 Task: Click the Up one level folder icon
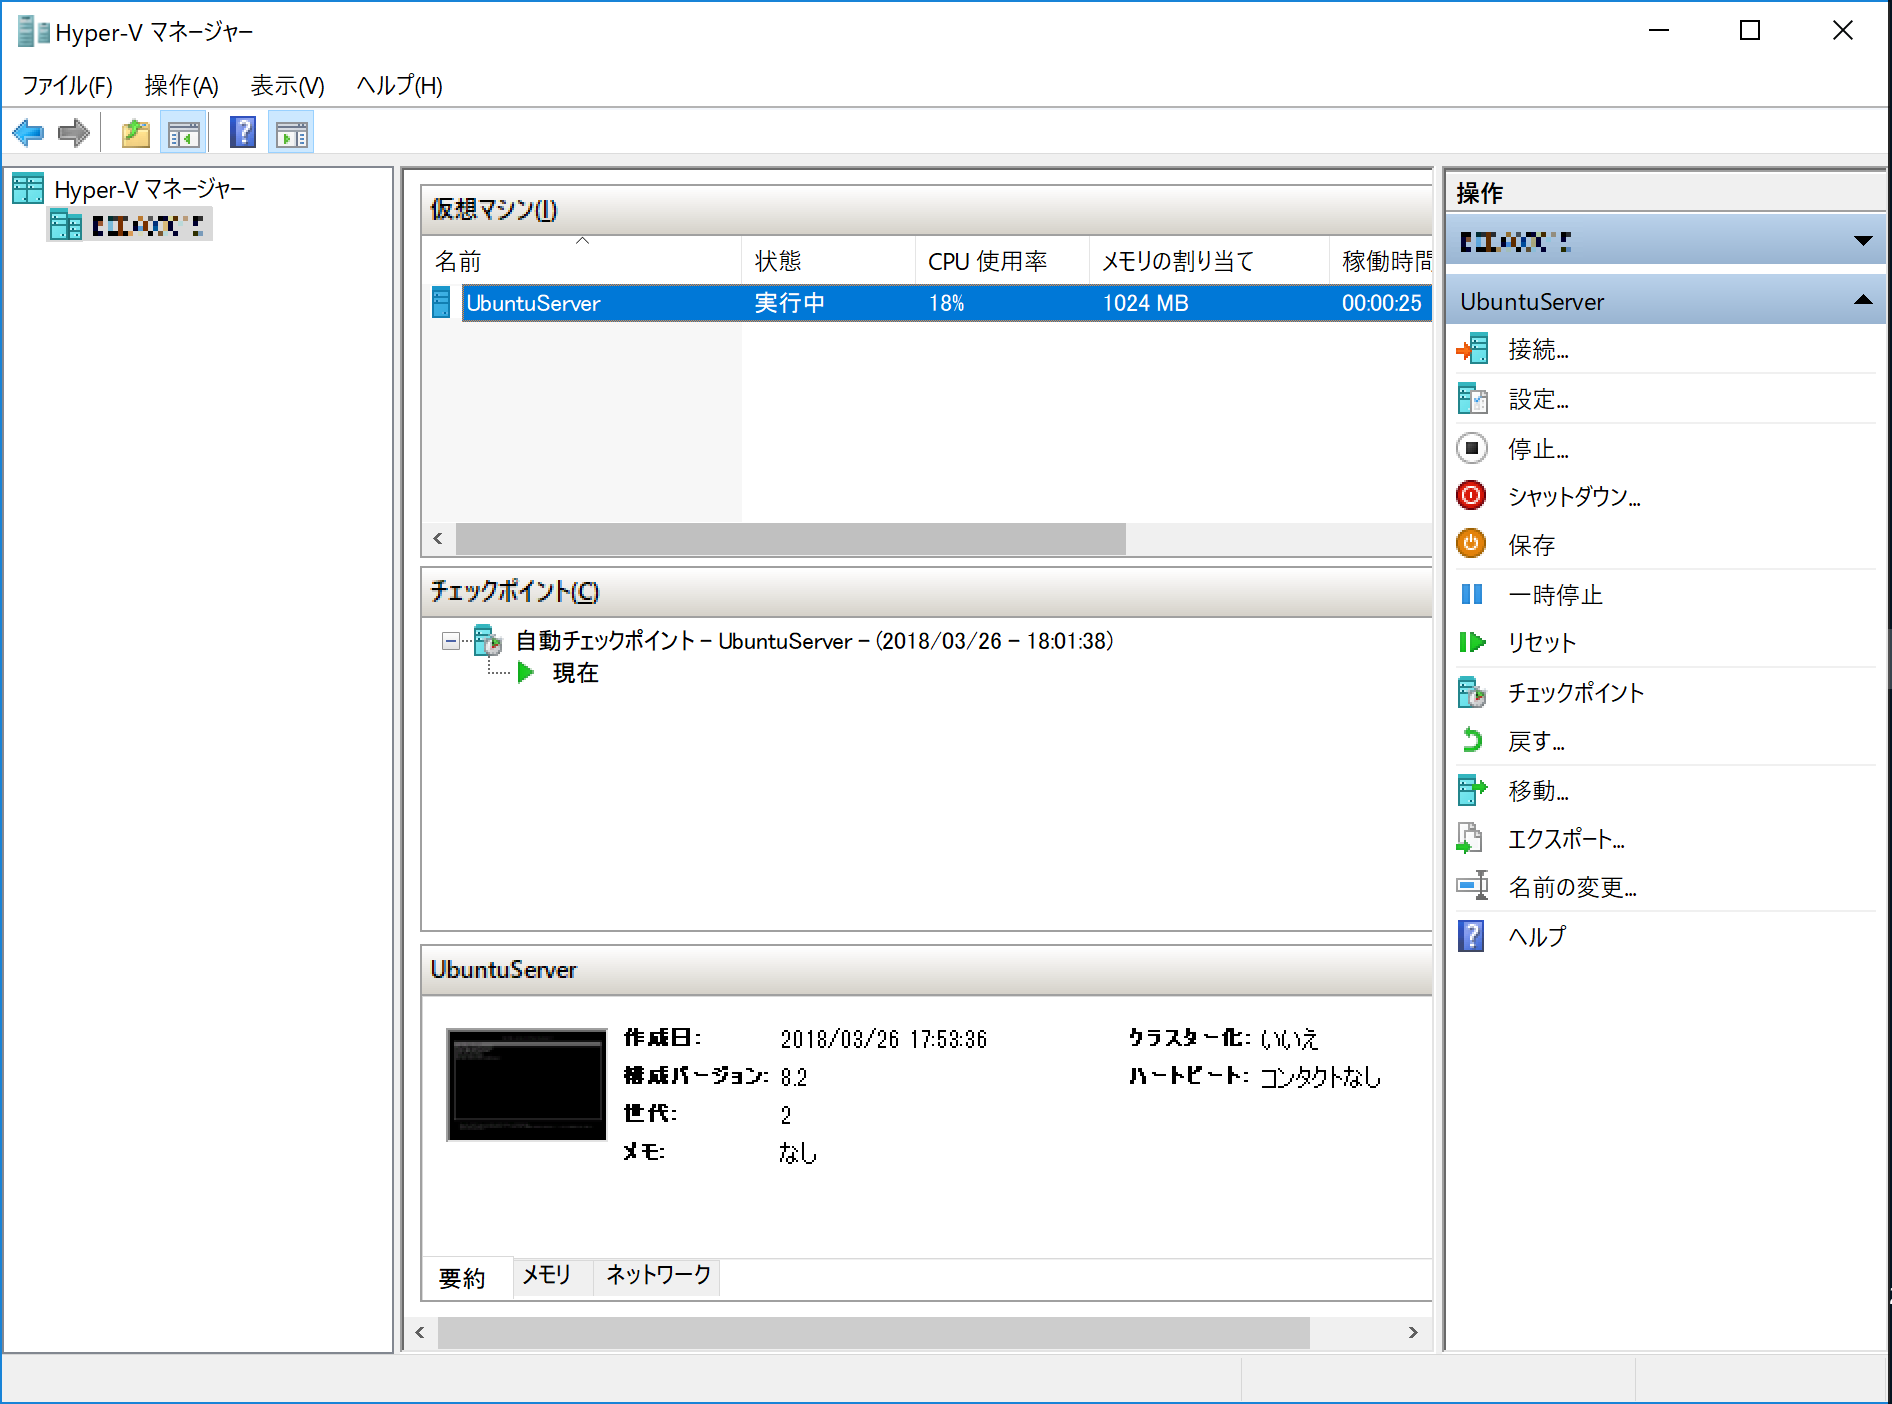point(136,132)
